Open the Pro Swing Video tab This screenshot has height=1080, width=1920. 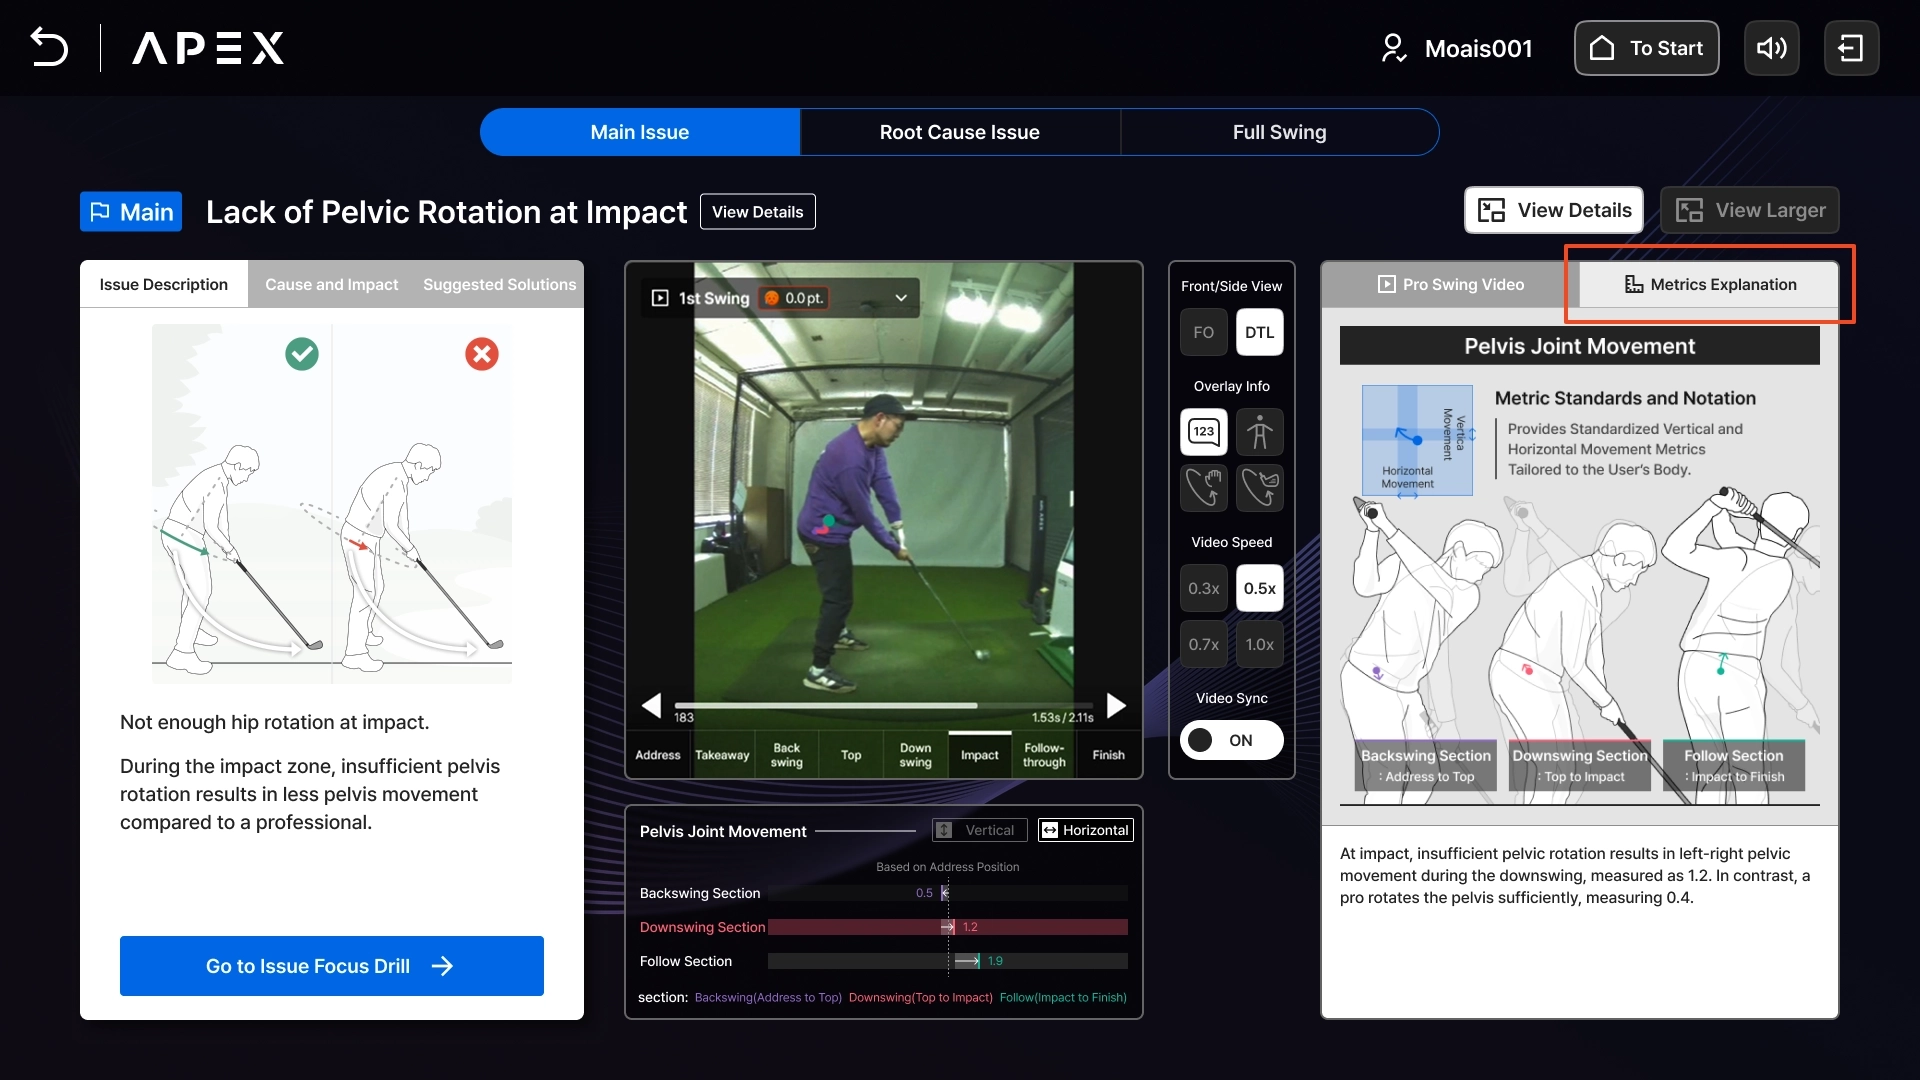(x=1450, y=284)
